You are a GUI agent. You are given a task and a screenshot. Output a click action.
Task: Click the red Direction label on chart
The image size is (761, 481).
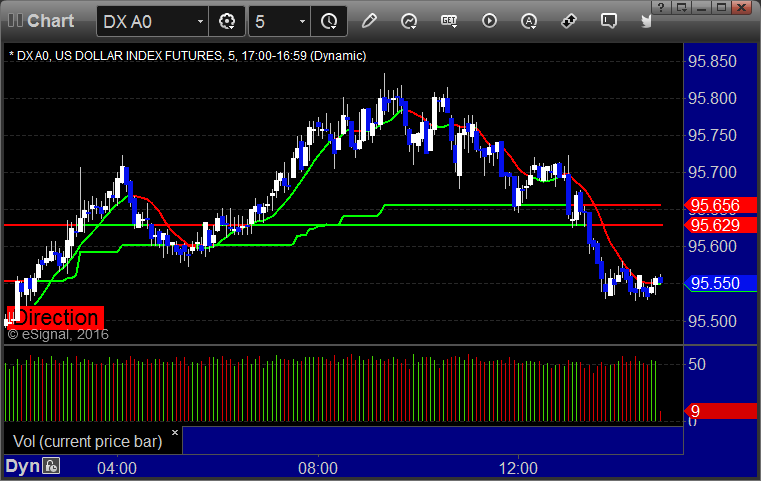[55, 317]
